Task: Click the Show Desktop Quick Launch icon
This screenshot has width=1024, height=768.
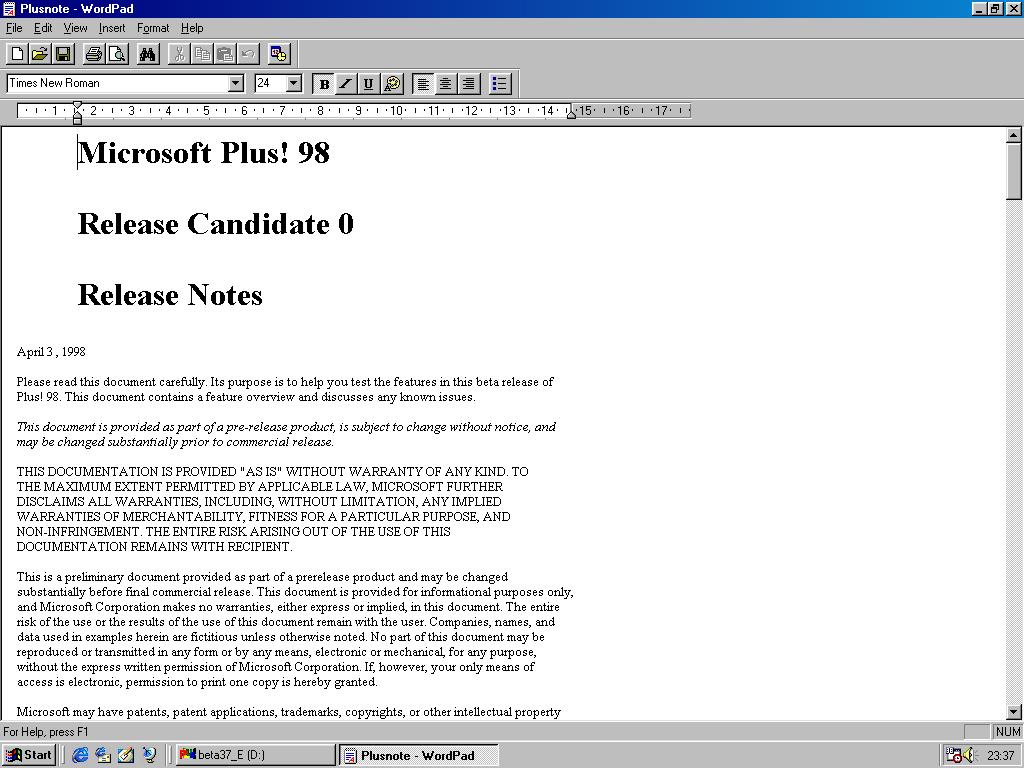Action: (126, 756)
